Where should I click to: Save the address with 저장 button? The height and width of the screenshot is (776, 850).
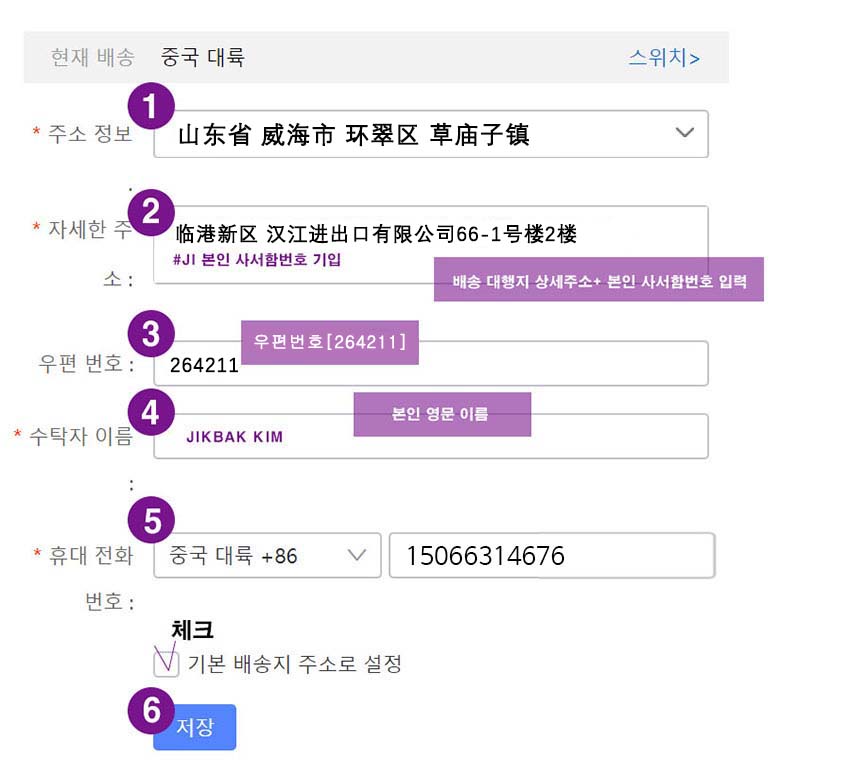(195, 727)
